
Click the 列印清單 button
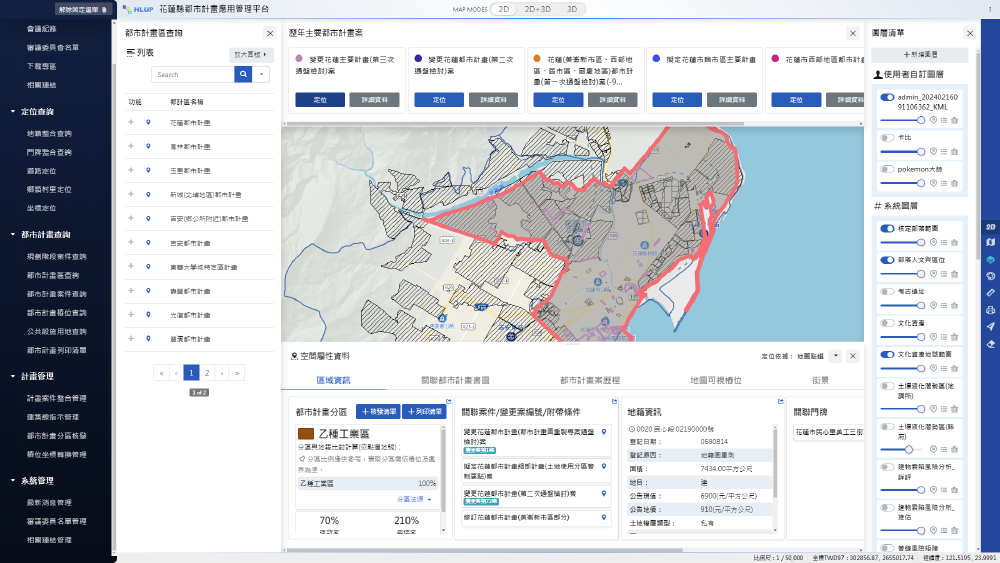[424, 412]
